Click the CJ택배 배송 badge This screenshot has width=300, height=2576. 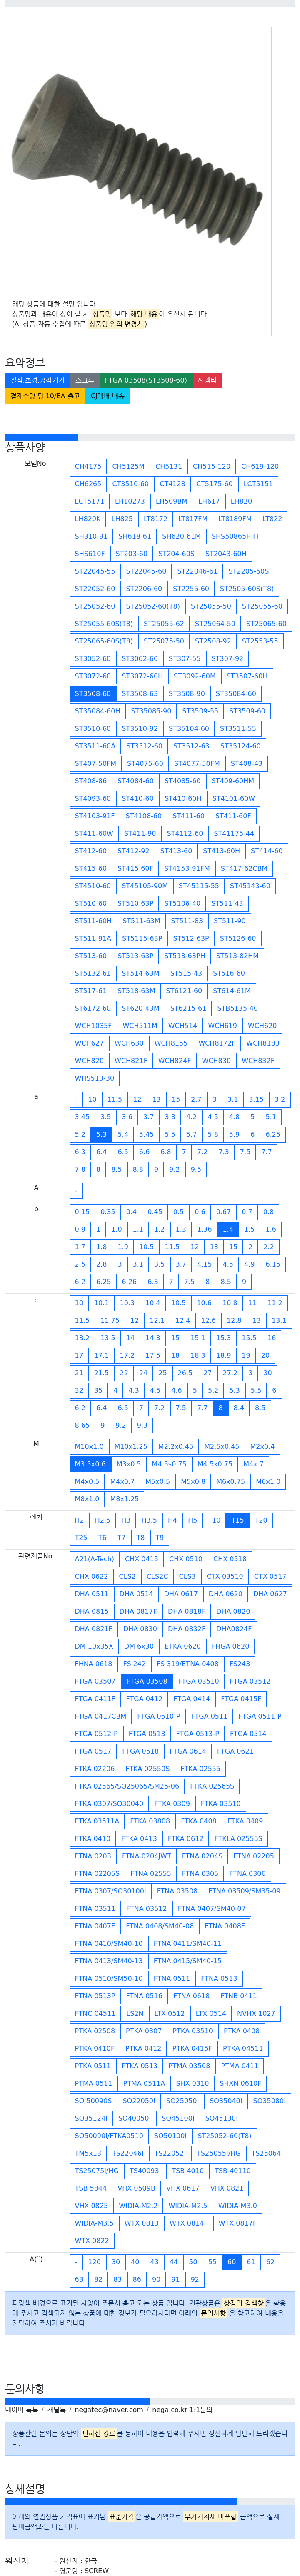pyautogui.click(x=107, y=396)
